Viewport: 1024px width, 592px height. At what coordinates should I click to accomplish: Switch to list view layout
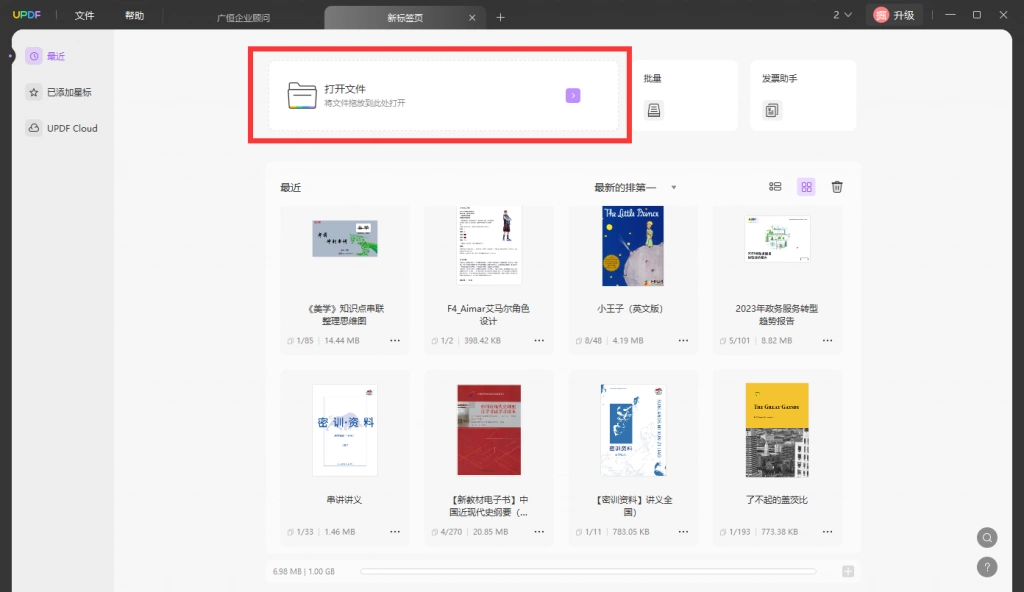pos(775,187)
